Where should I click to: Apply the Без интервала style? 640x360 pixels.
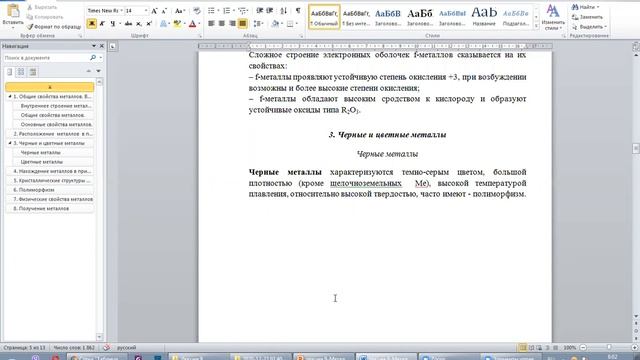coord(356,17)
